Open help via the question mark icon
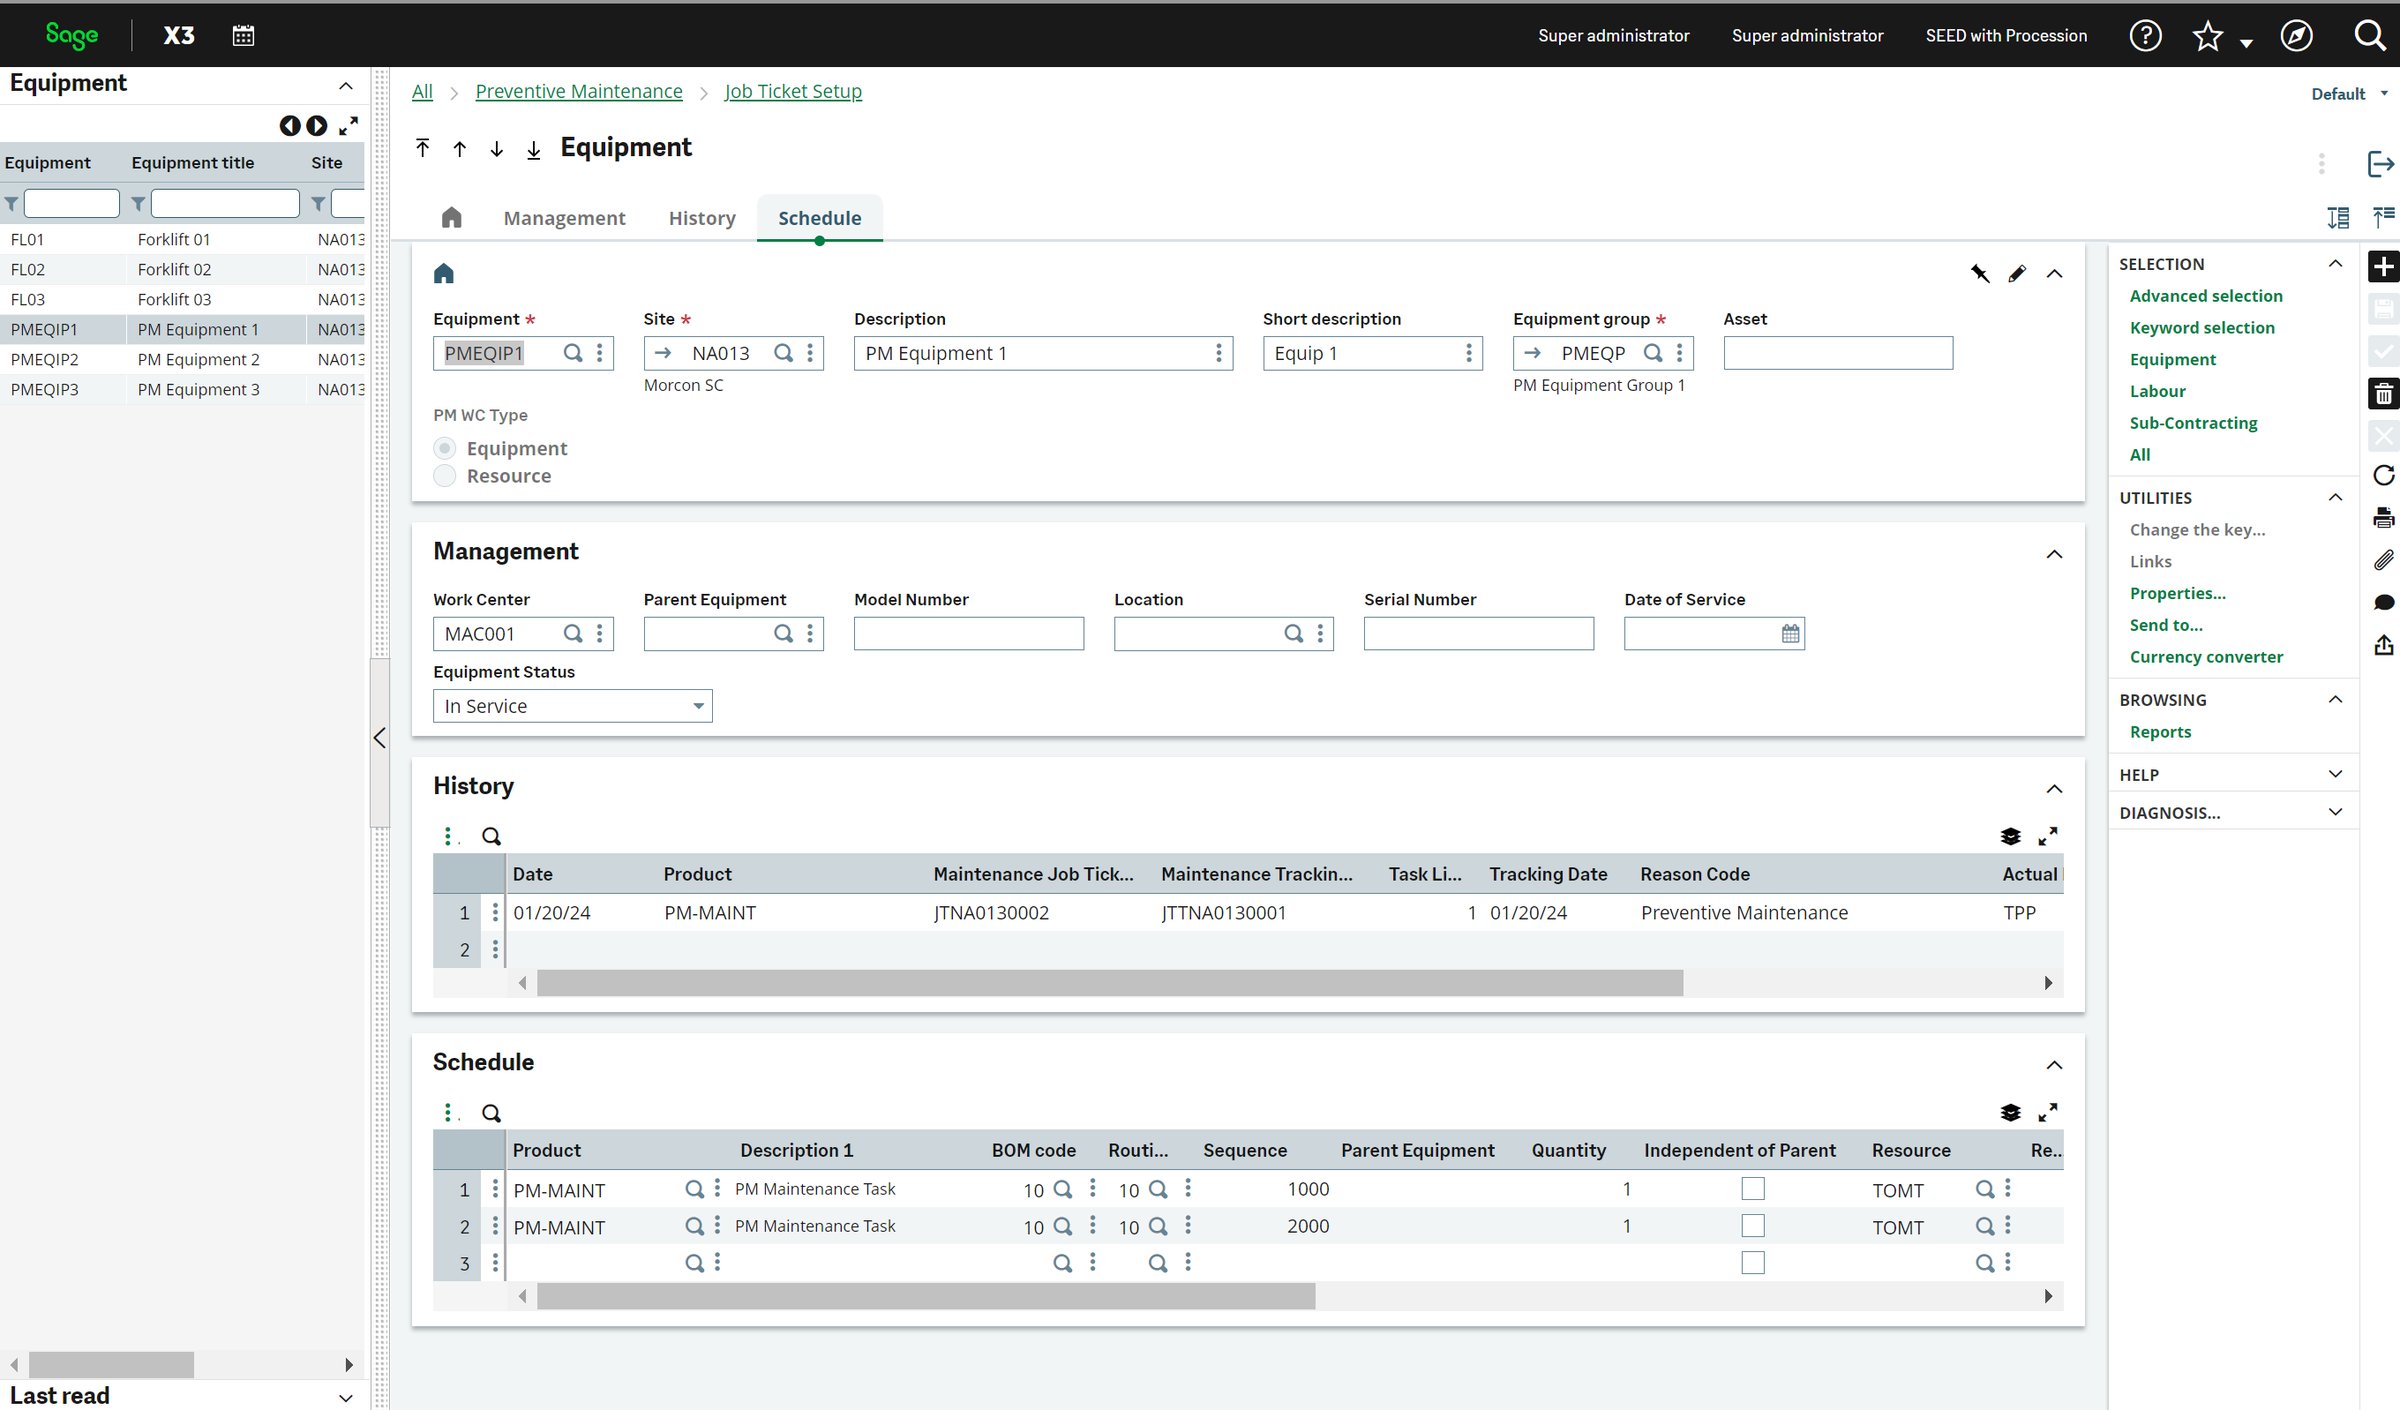The width and height of the screenshot is (2400, 1410). pyautogui.click(x=2145, y=35)
